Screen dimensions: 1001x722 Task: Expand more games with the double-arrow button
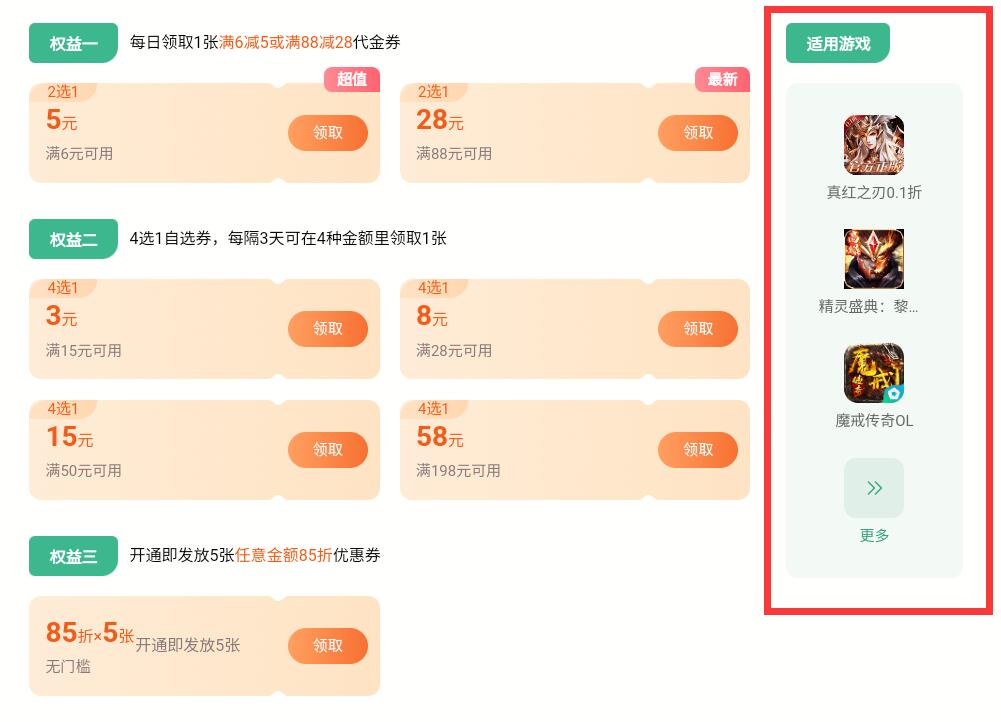point(873,488)
